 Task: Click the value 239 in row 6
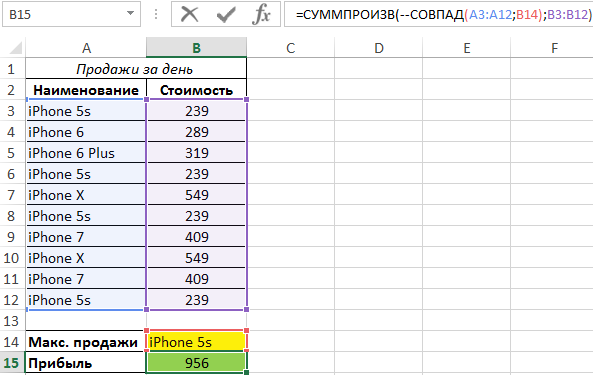[197, 174]
